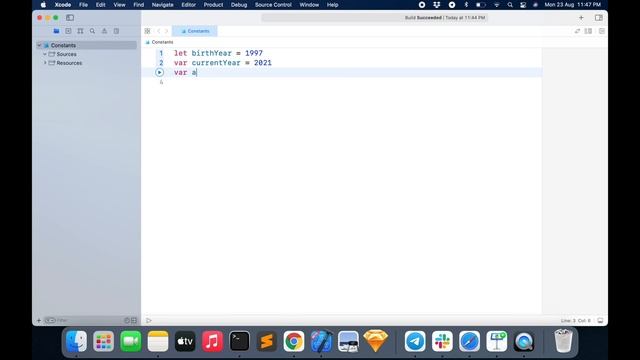Viewport: 640px width, 360px height.
Task: Open Google Chrome from the Dock
Action: click(x=293, y=341)
